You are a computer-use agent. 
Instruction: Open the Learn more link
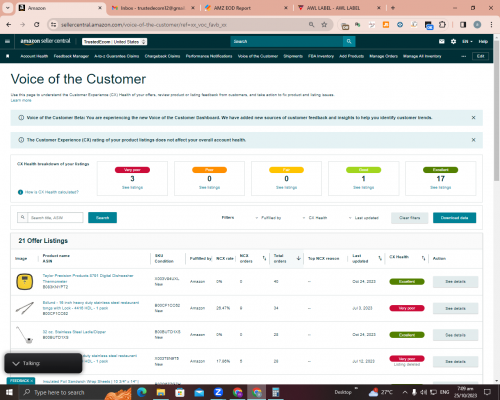pyautogui.click(x=21, y=100)
